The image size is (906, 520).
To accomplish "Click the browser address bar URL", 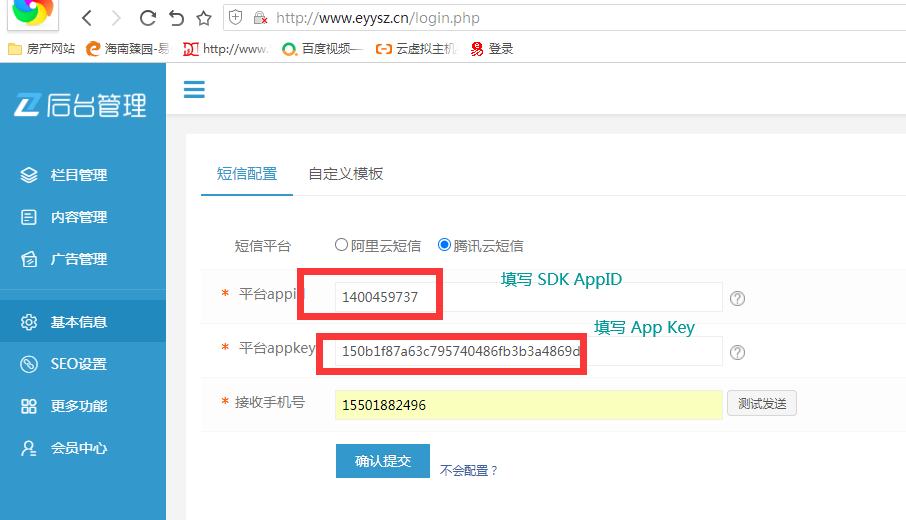I will [378, 18].
